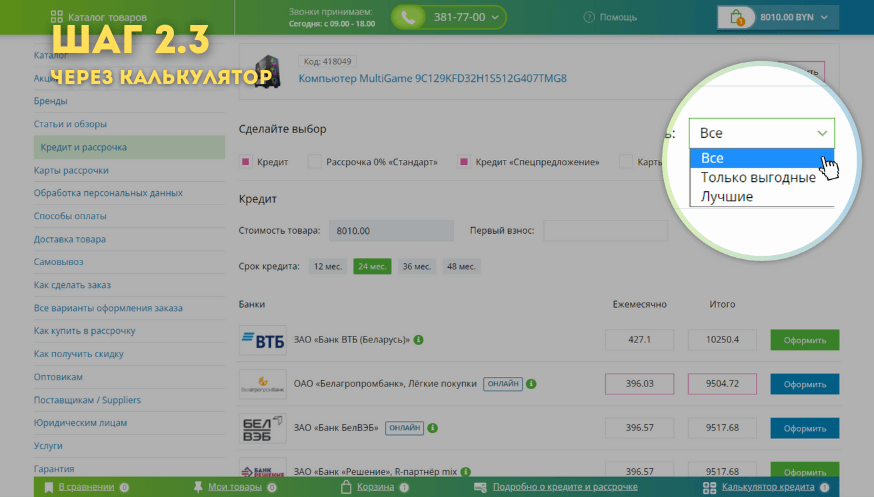Click the Help question mark icon

[589, 17]
